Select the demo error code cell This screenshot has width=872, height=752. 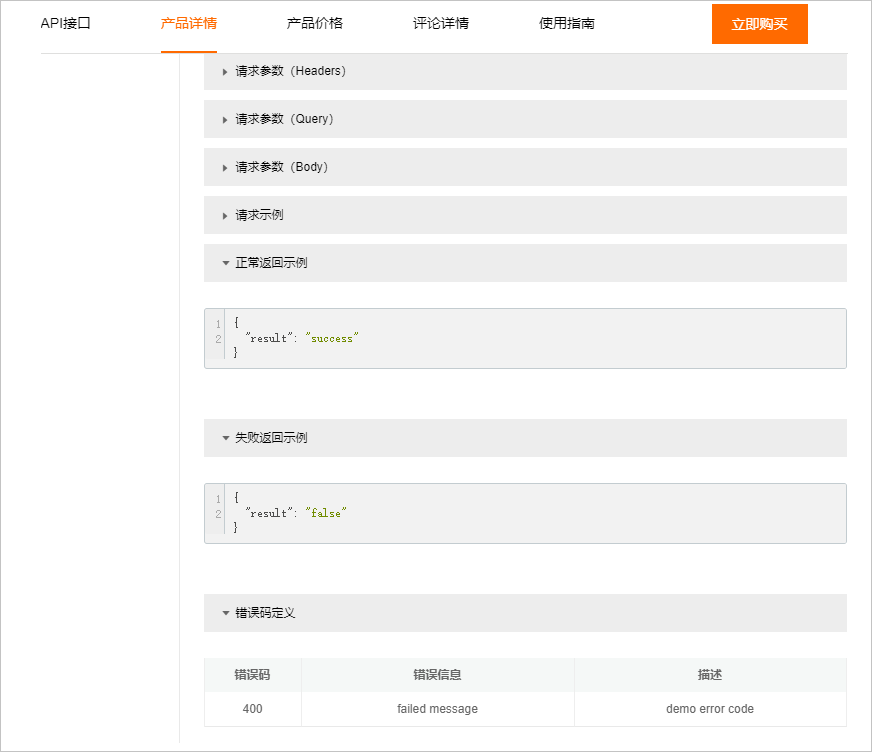(710, 709)
